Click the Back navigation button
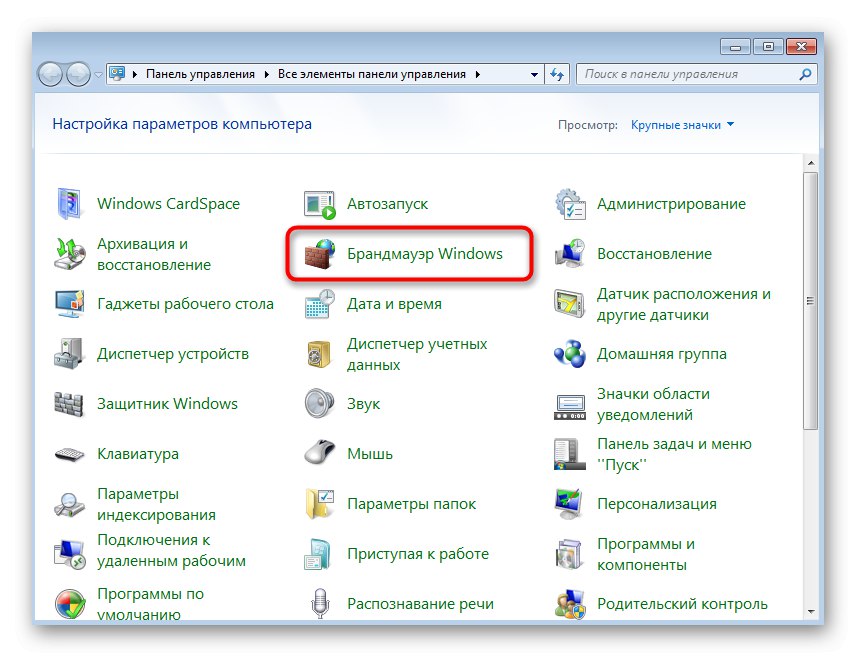Screen dimensions: 856x657 [x=49, y=73]
